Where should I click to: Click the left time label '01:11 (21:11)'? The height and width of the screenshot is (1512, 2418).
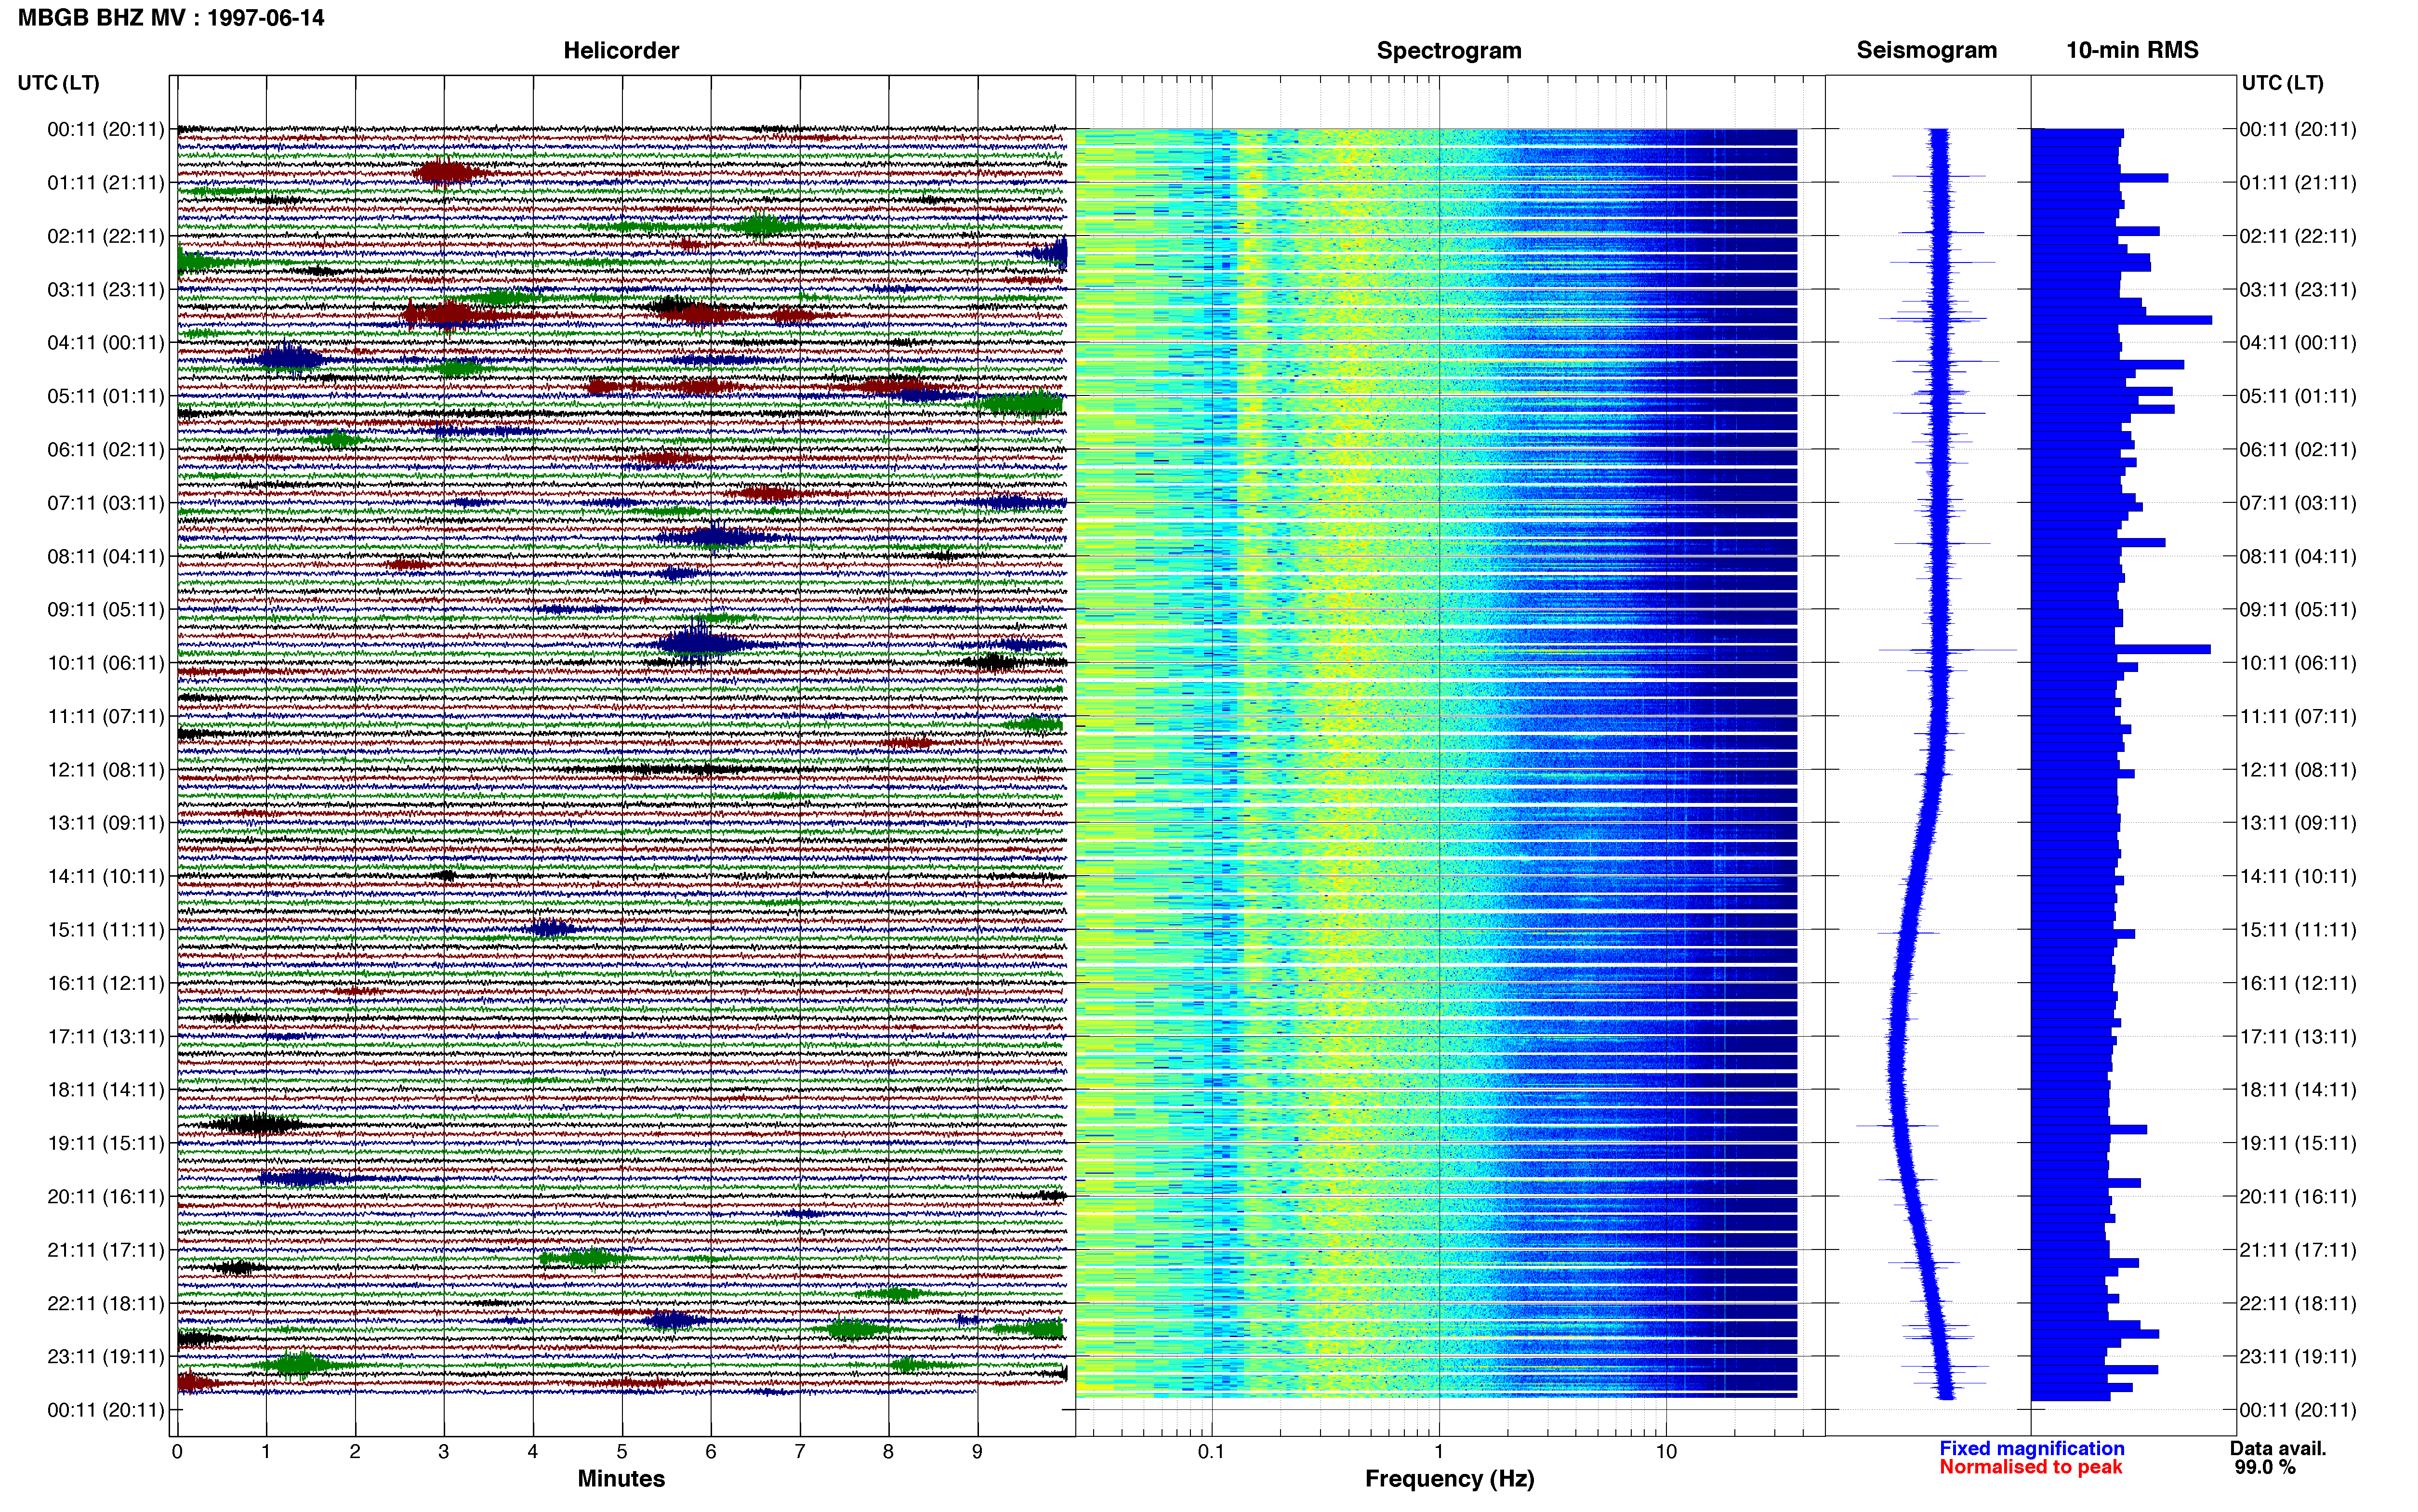pyautogui.click(x=106, y=183)
